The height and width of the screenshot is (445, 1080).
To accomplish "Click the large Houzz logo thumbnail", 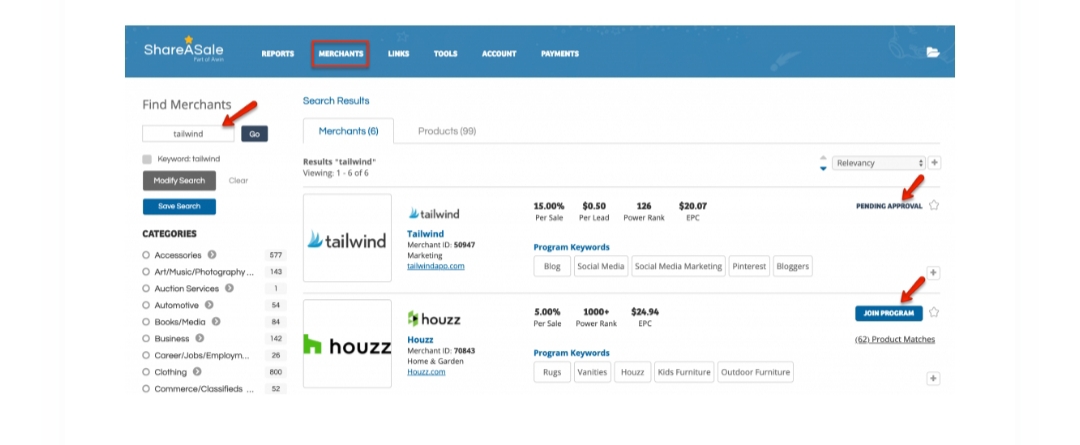I will [x=347, y=344].
